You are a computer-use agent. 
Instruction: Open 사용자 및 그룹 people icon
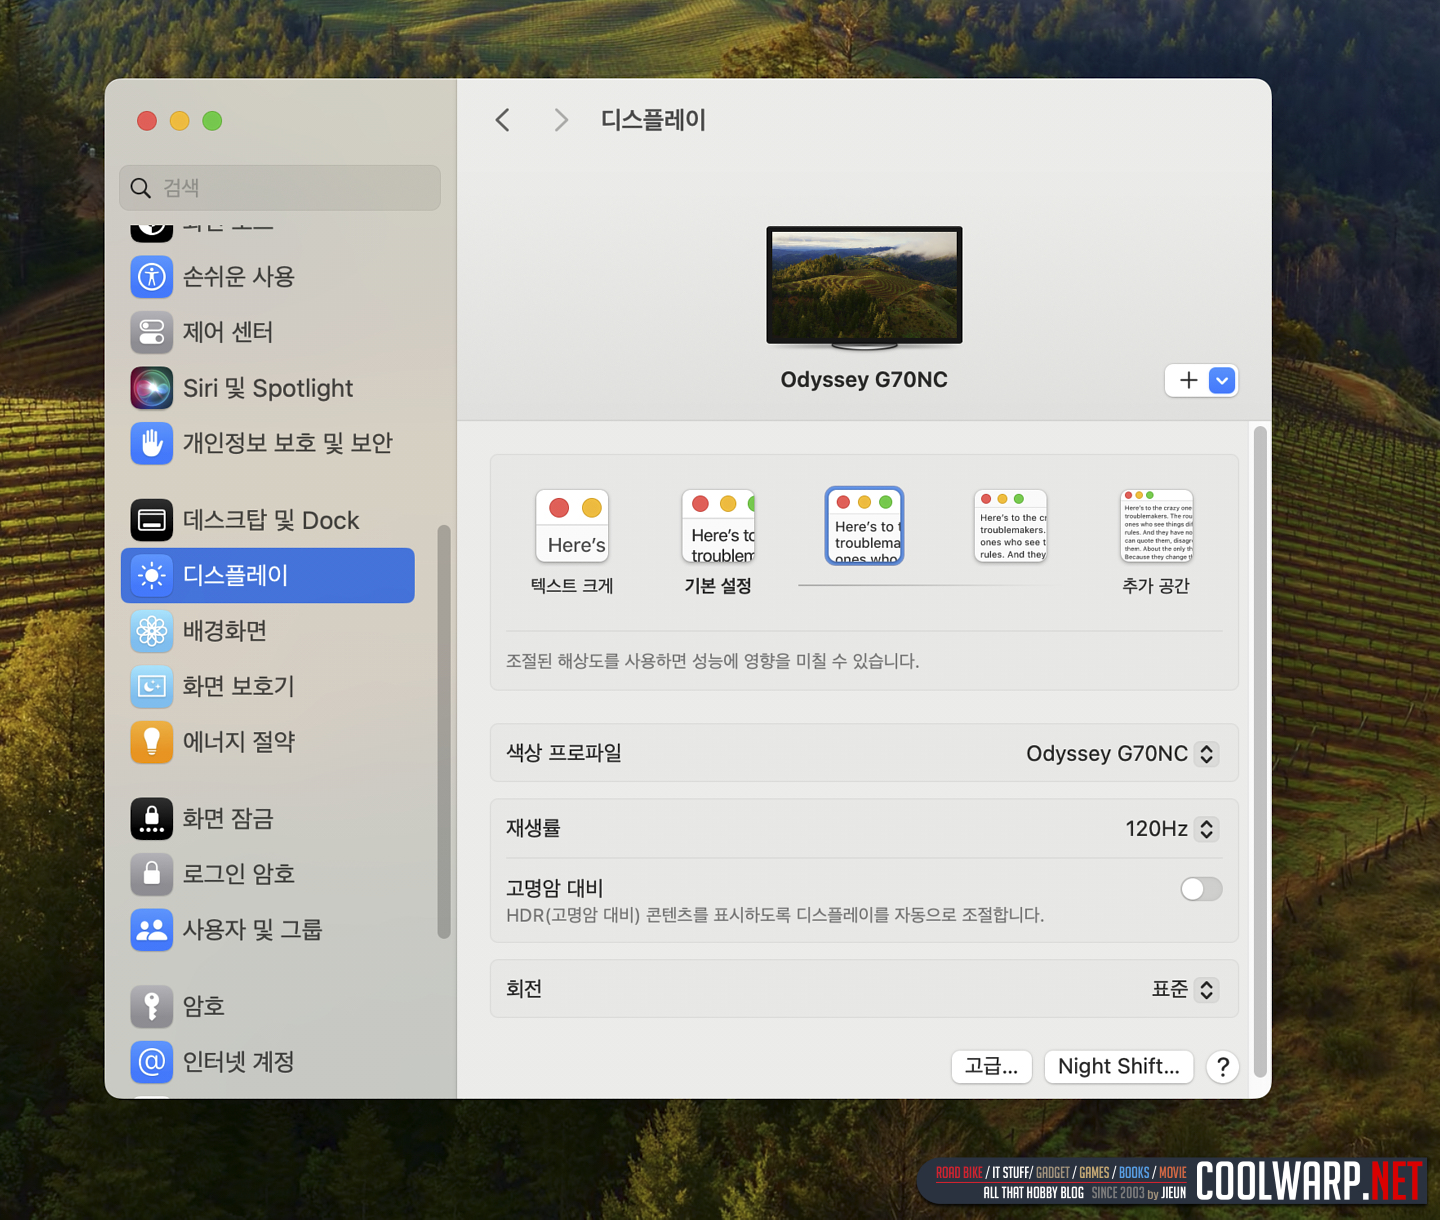pos(152,930)
